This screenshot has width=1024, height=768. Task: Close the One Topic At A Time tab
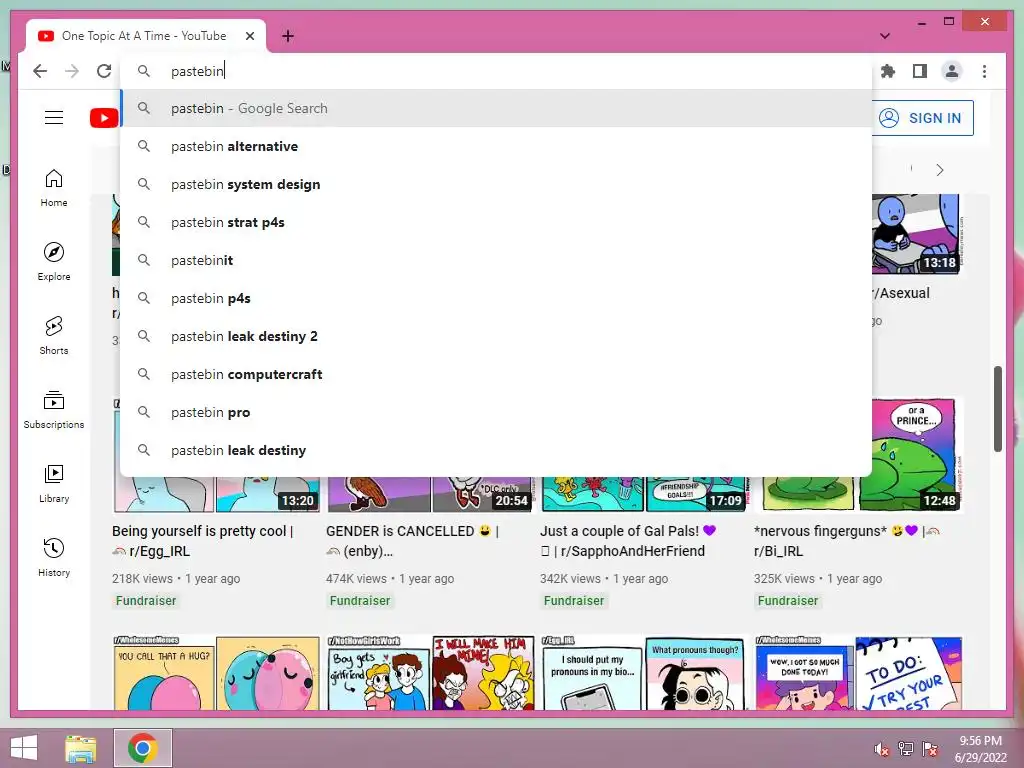click(249, 36)
